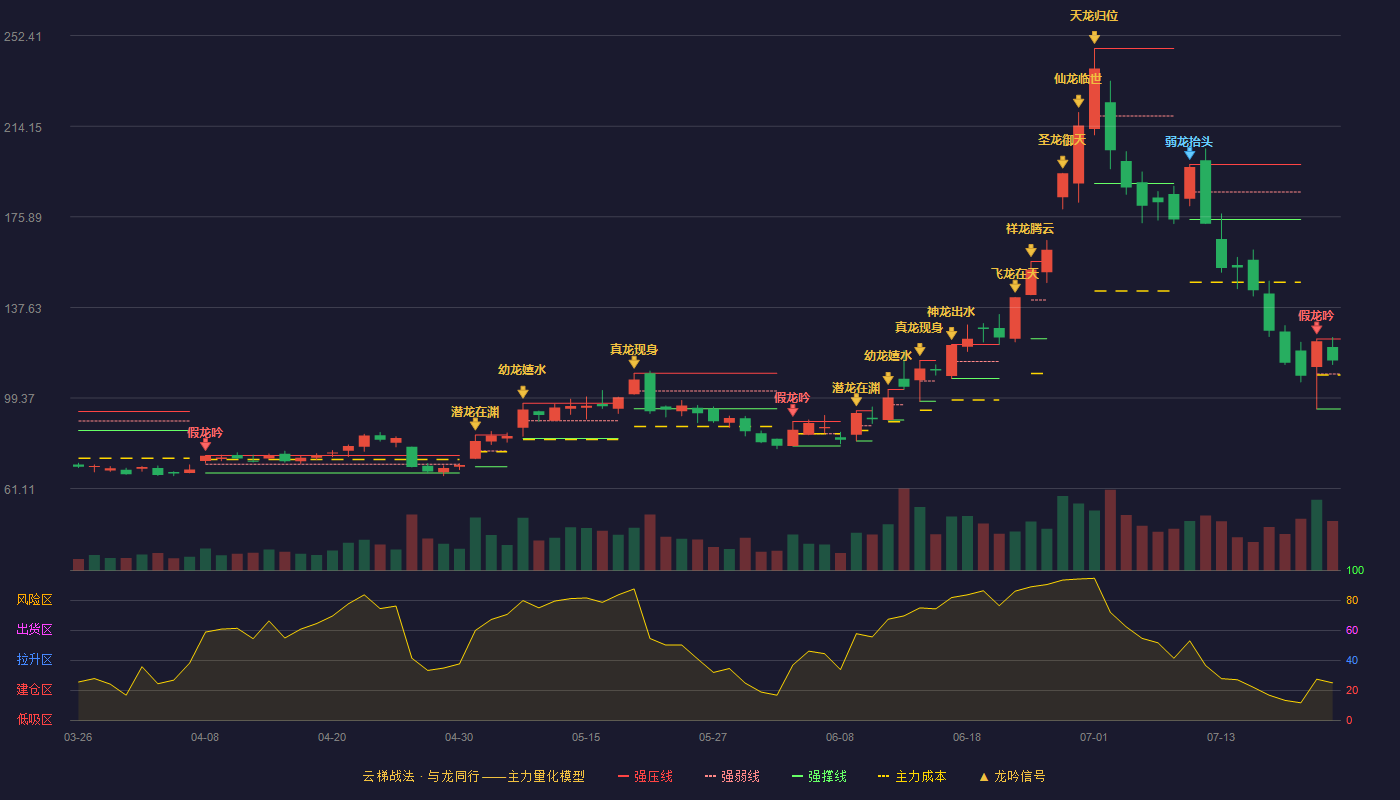Click the 神龙出水 signal arrow
This screenshot has width=1400, height=800.
[x=951, y=333]
